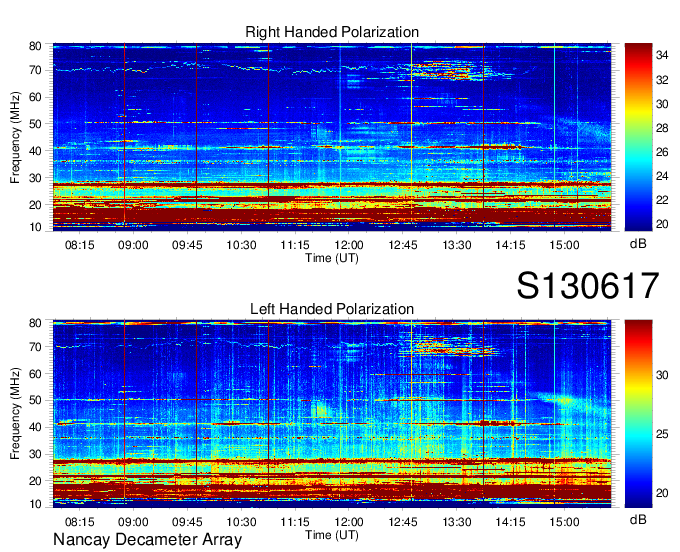
Task: Click the lower plot's color scale bar
Action: 638,414
